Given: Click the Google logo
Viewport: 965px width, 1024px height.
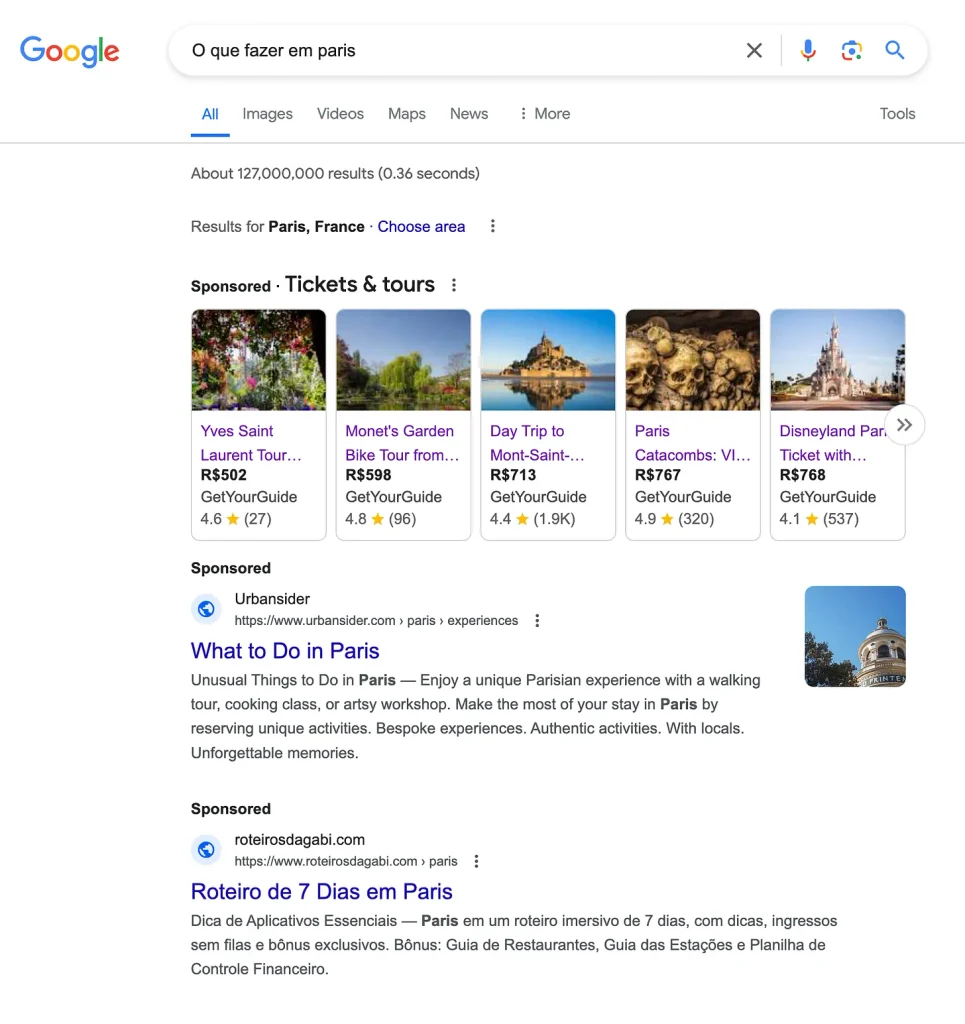Looking at the screenshot, I should 69,51.
